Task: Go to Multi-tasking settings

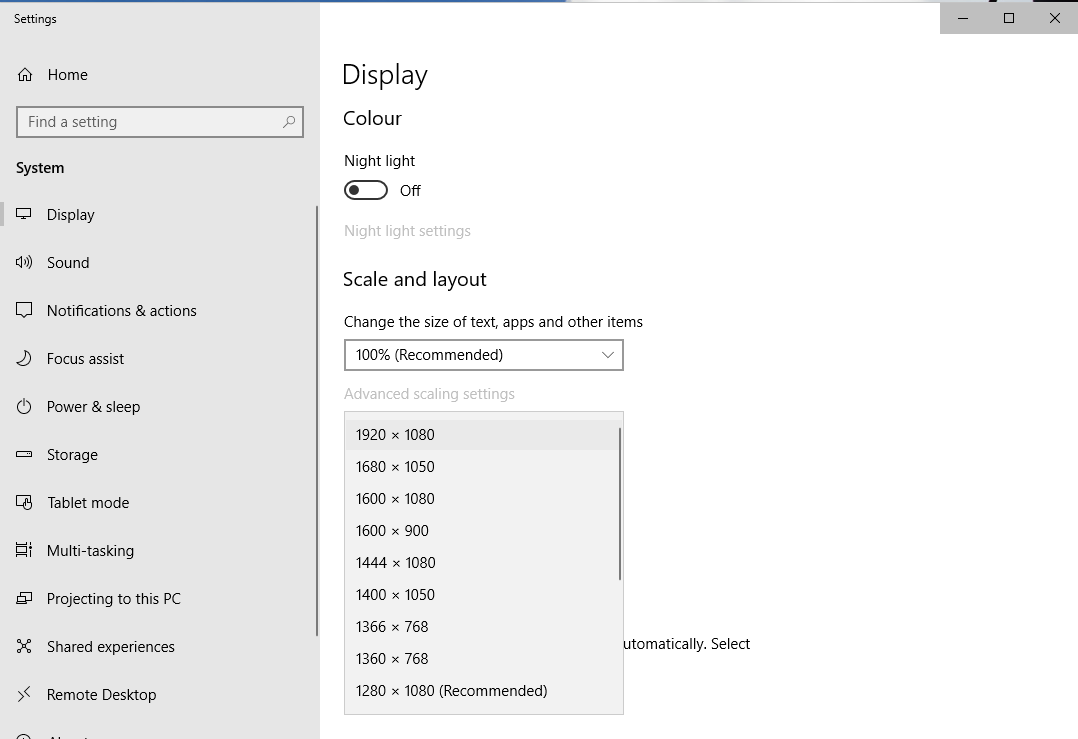Action: click(x=90, y=550)
